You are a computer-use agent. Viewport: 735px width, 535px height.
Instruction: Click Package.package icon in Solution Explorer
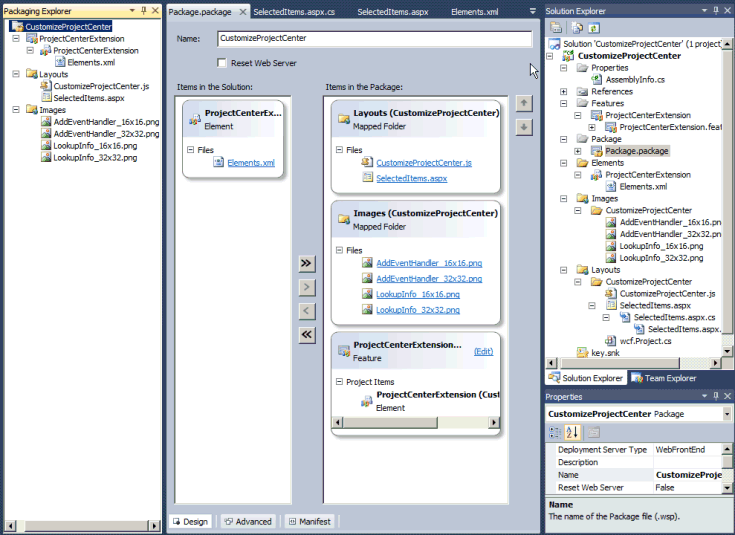[x=596, y=151]
